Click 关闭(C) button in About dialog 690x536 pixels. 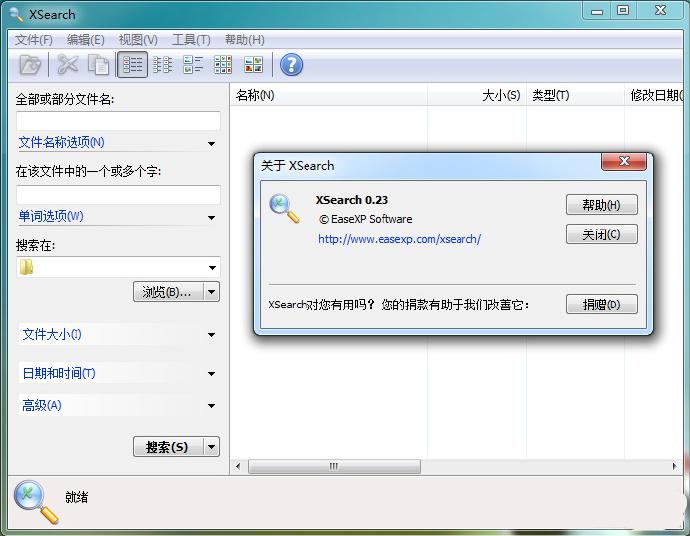point(602,234)
